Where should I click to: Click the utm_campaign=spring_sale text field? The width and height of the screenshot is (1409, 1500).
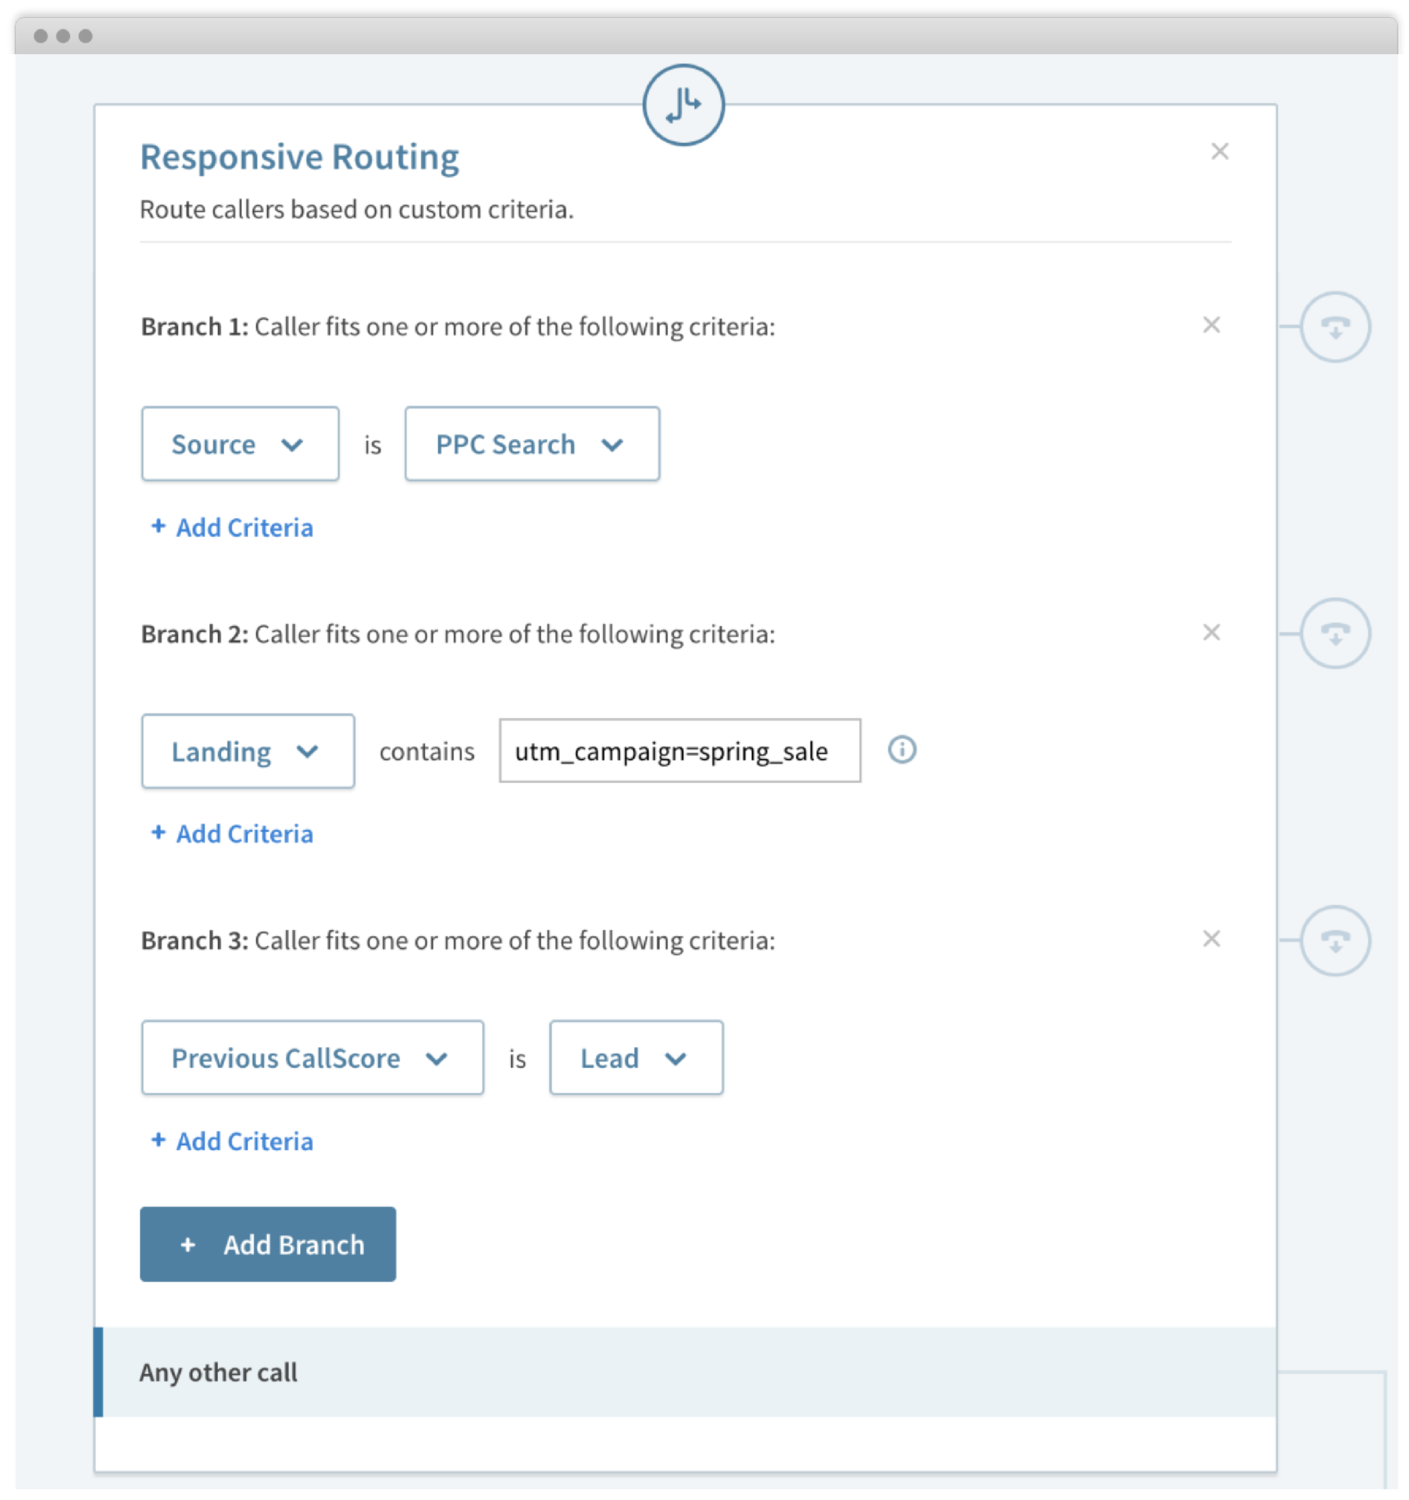point(680,751)
